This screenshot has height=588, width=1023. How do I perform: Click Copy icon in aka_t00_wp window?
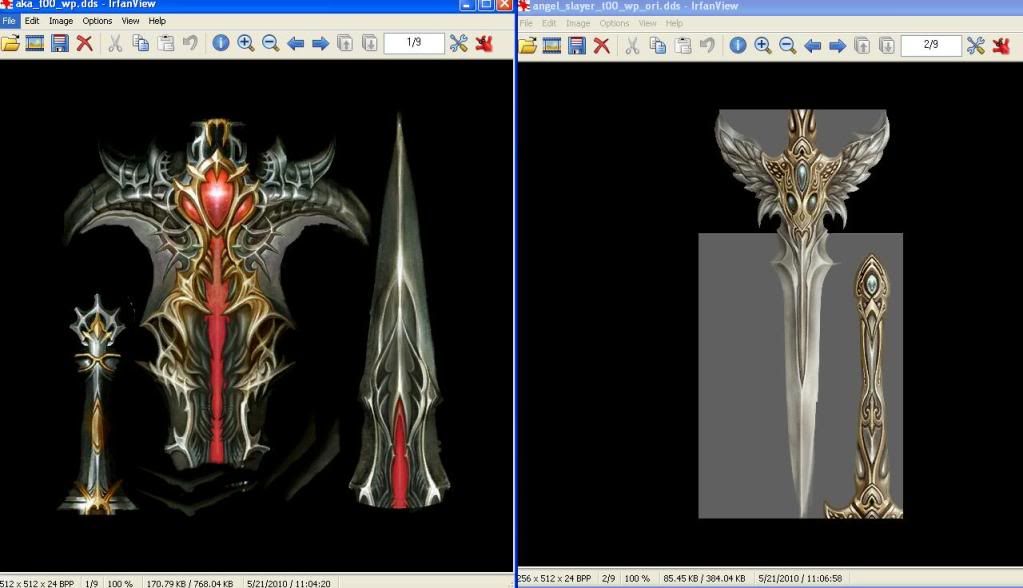coord(141,43)
